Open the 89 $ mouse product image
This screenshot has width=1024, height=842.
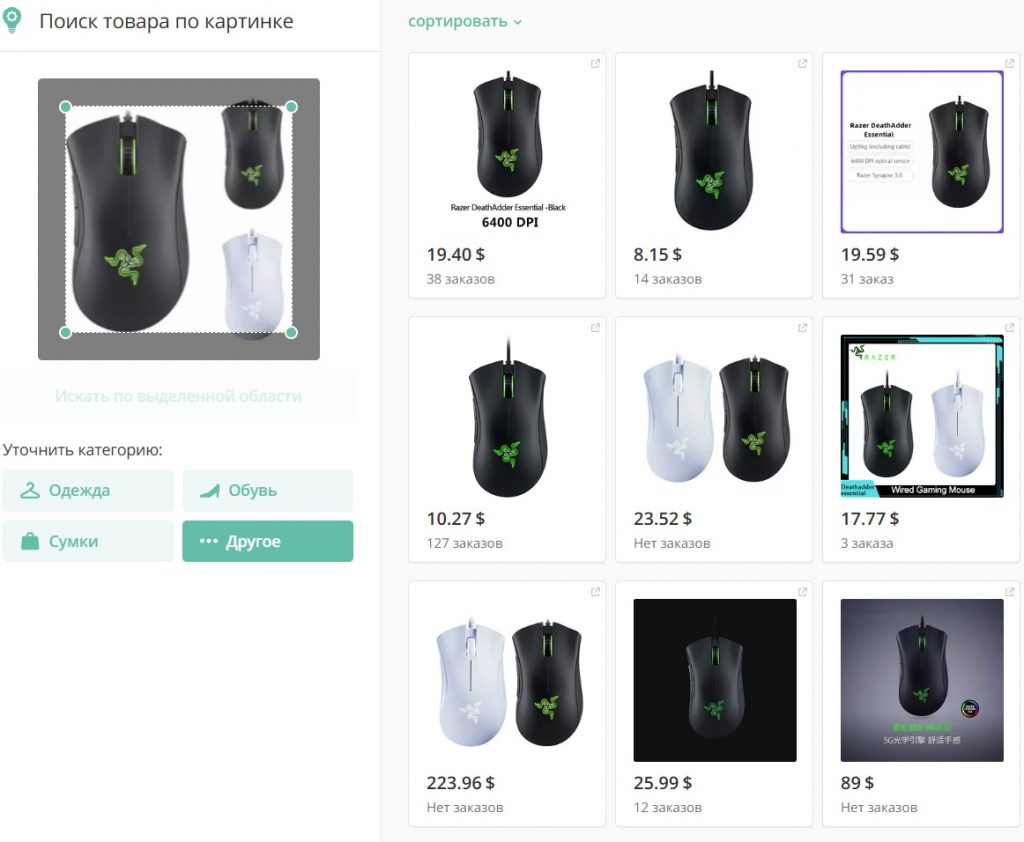point(921,680)
